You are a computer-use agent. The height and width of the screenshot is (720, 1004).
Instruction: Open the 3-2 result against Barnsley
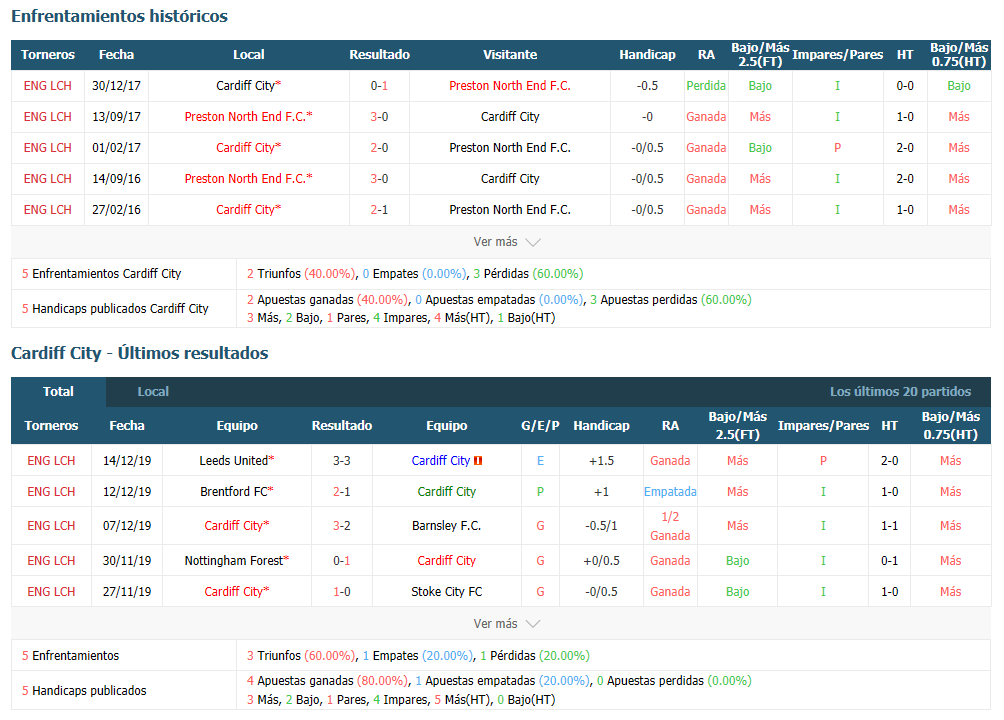[342, 526]
